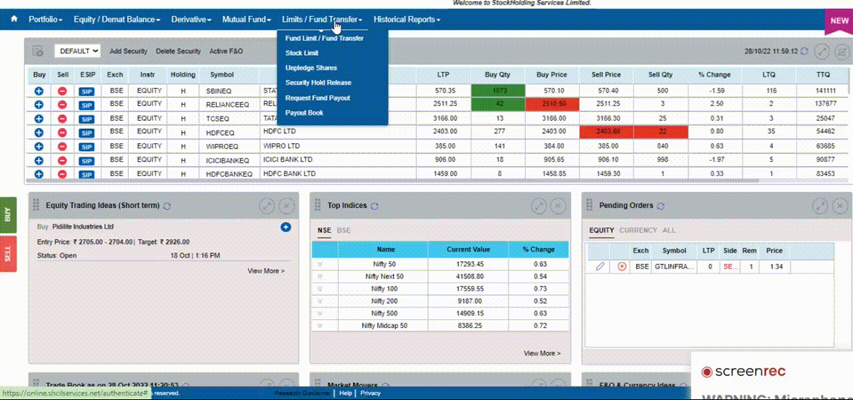Viewport: 853px width, 400px height.
Task: Click SIP icon for TCSEQ row
Action: click(x=87, y=118)
